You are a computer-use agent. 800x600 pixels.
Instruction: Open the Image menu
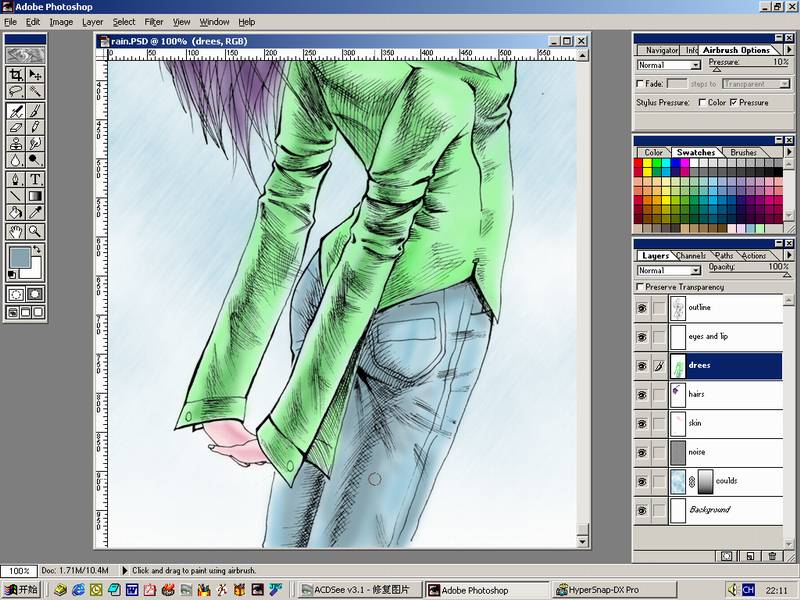(x=61, y=22)
